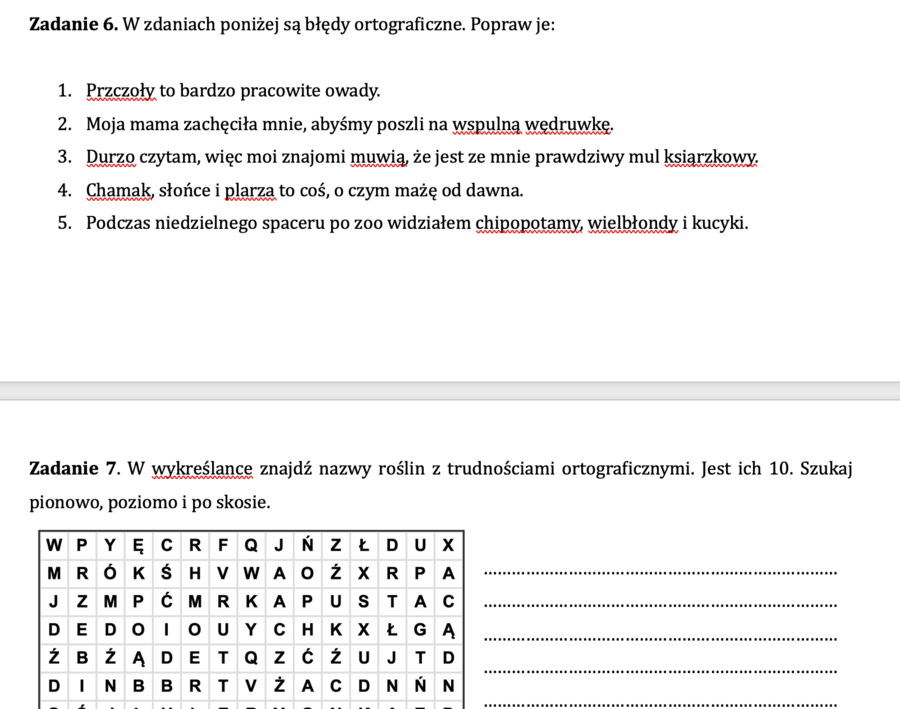Click the misspelled word "ksiąrzkowy"
This screenshot has width=900, height=709.
pos(710,157)
